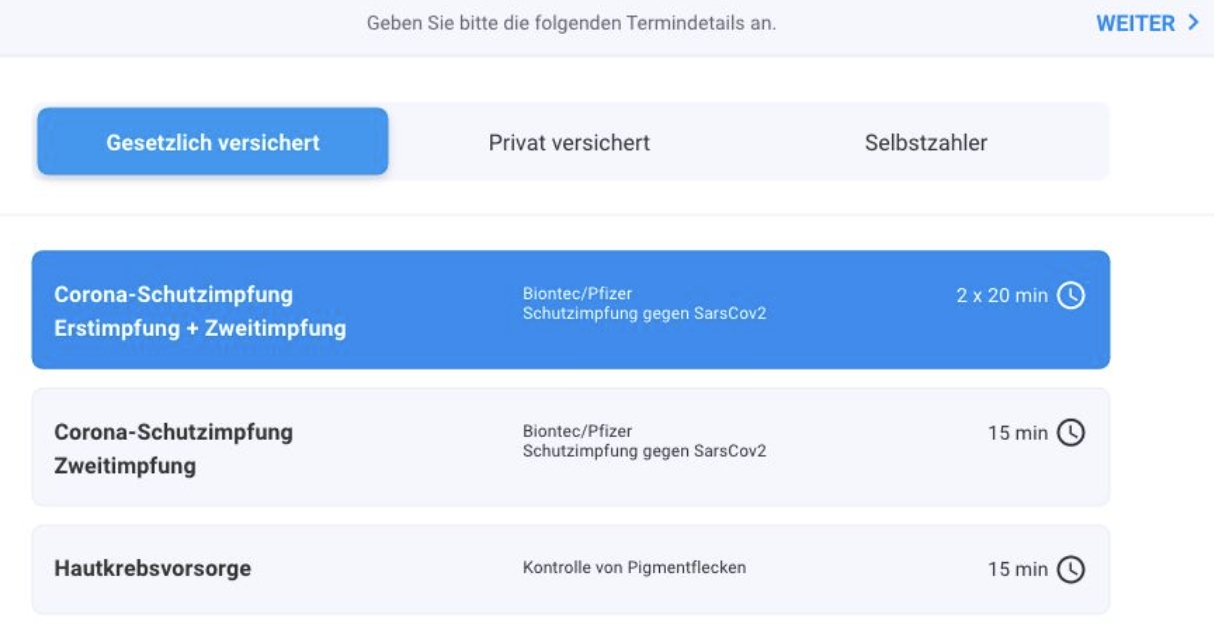Screen dimensions: 1214x644
Task: Click the 15 min duration on the Zweitimpfung card
Action: tap(1018, 433)
